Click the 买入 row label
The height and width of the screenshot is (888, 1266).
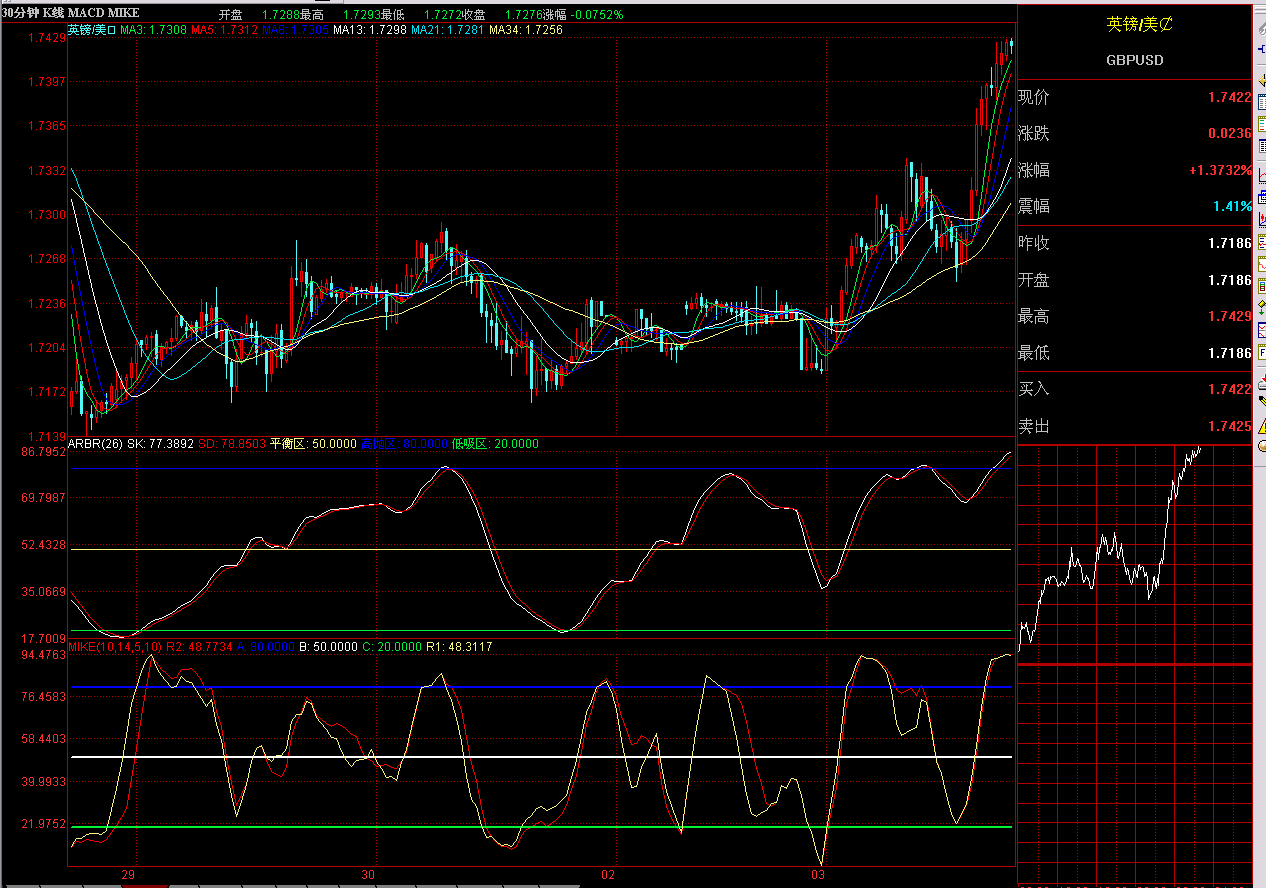(1034, 389)
